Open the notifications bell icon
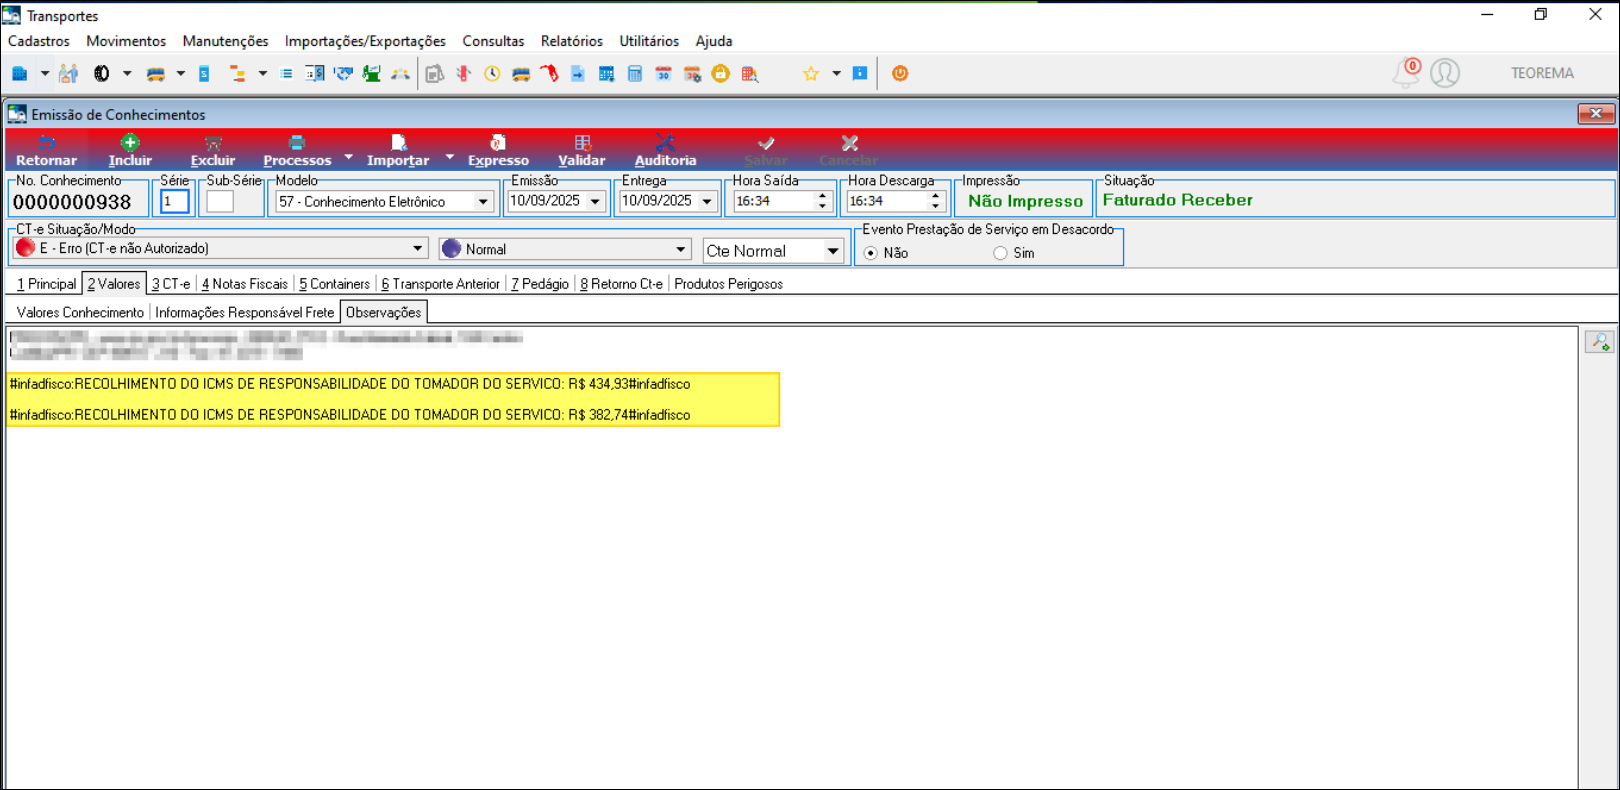The image size is (1620, 790). pyautogui.click(x=1406, y=73)
